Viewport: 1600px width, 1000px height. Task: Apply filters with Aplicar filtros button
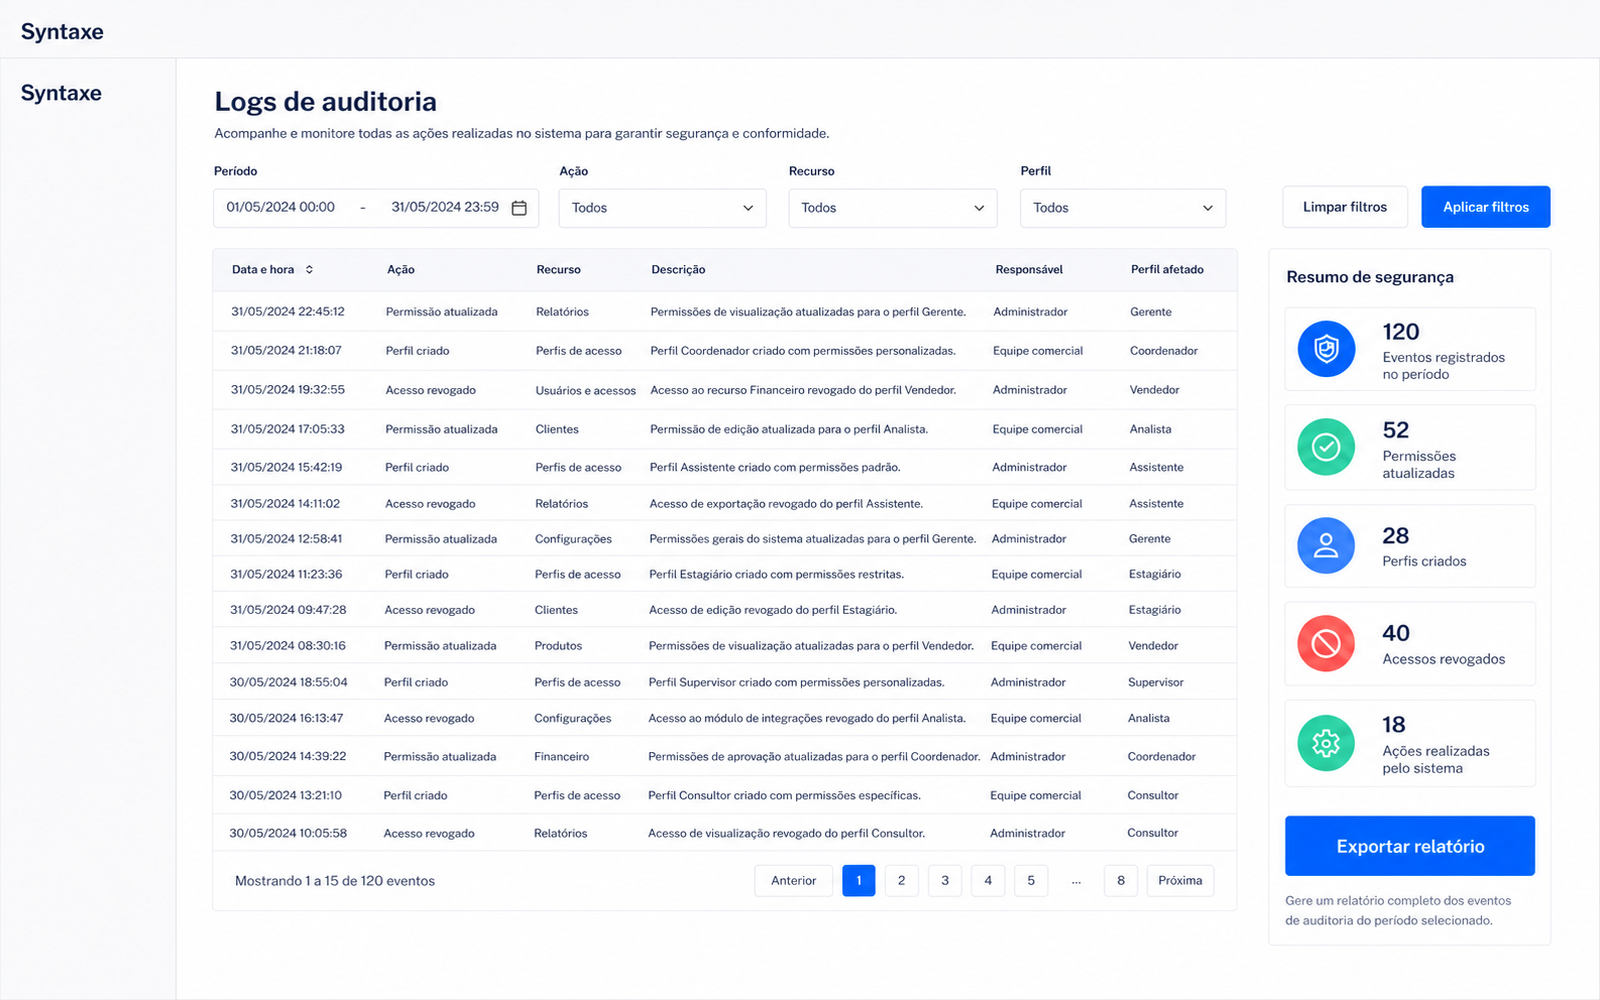1486,207
